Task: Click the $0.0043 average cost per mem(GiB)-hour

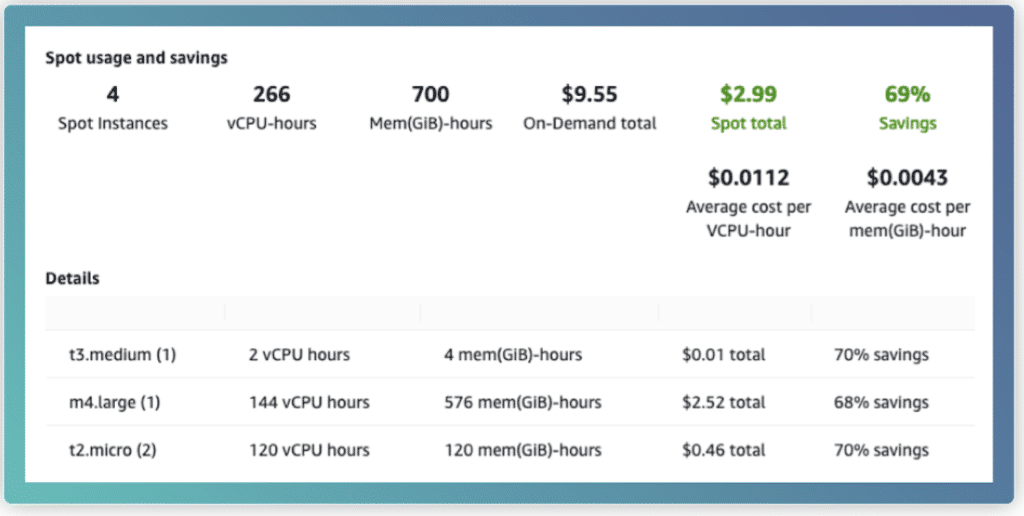Action: (907, 179)
